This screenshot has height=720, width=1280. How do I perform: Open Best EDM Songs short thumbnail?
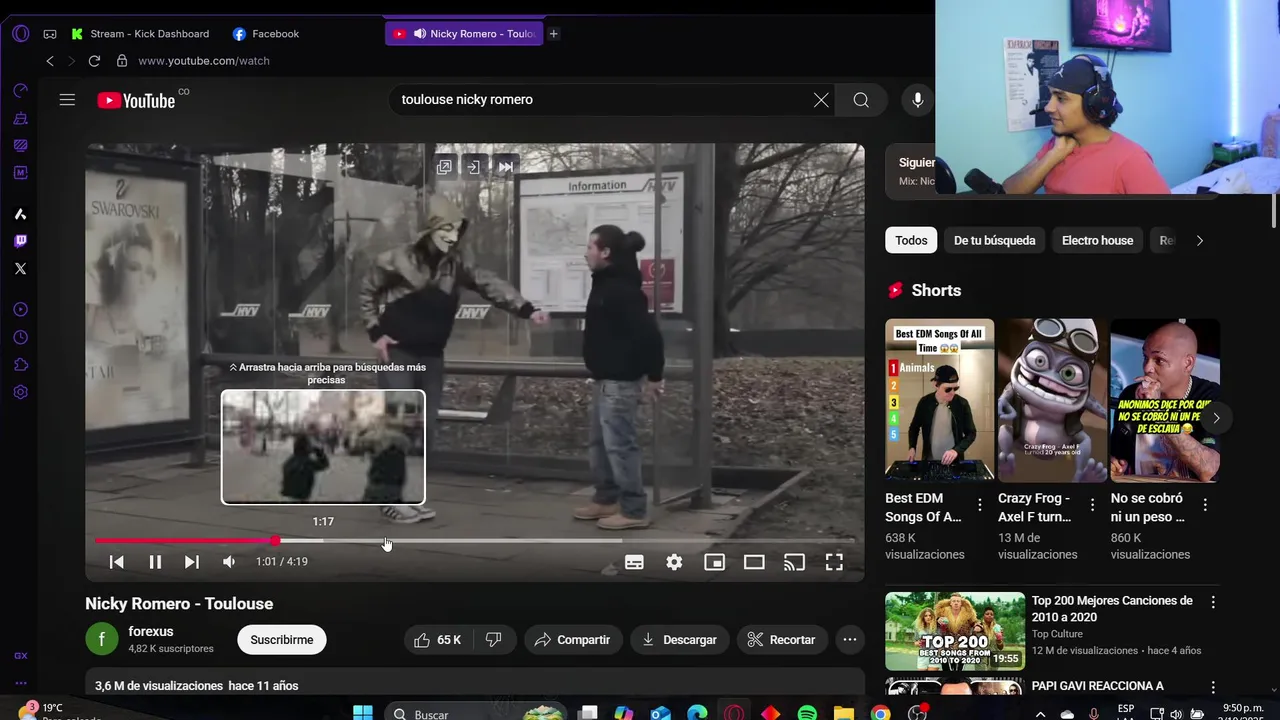coord(939,400)
